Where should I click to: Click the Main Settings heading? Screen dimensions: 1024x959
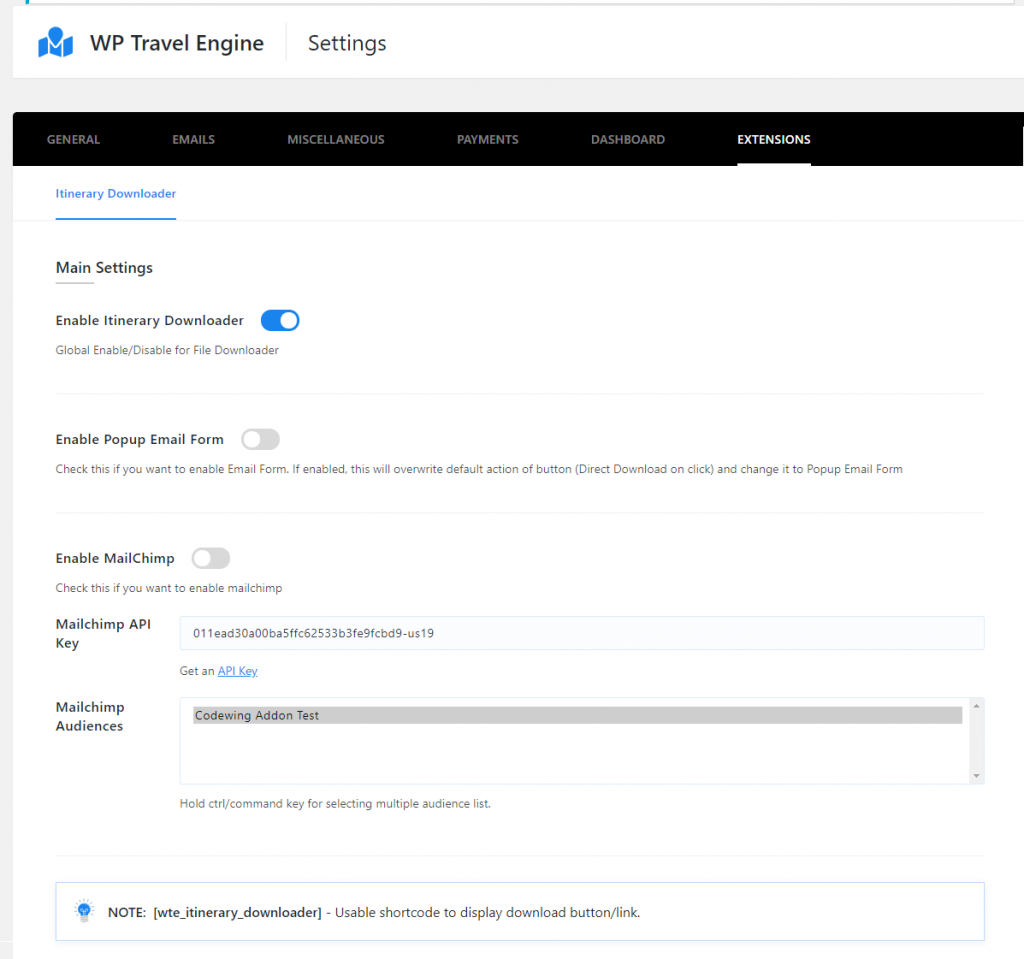103,267
